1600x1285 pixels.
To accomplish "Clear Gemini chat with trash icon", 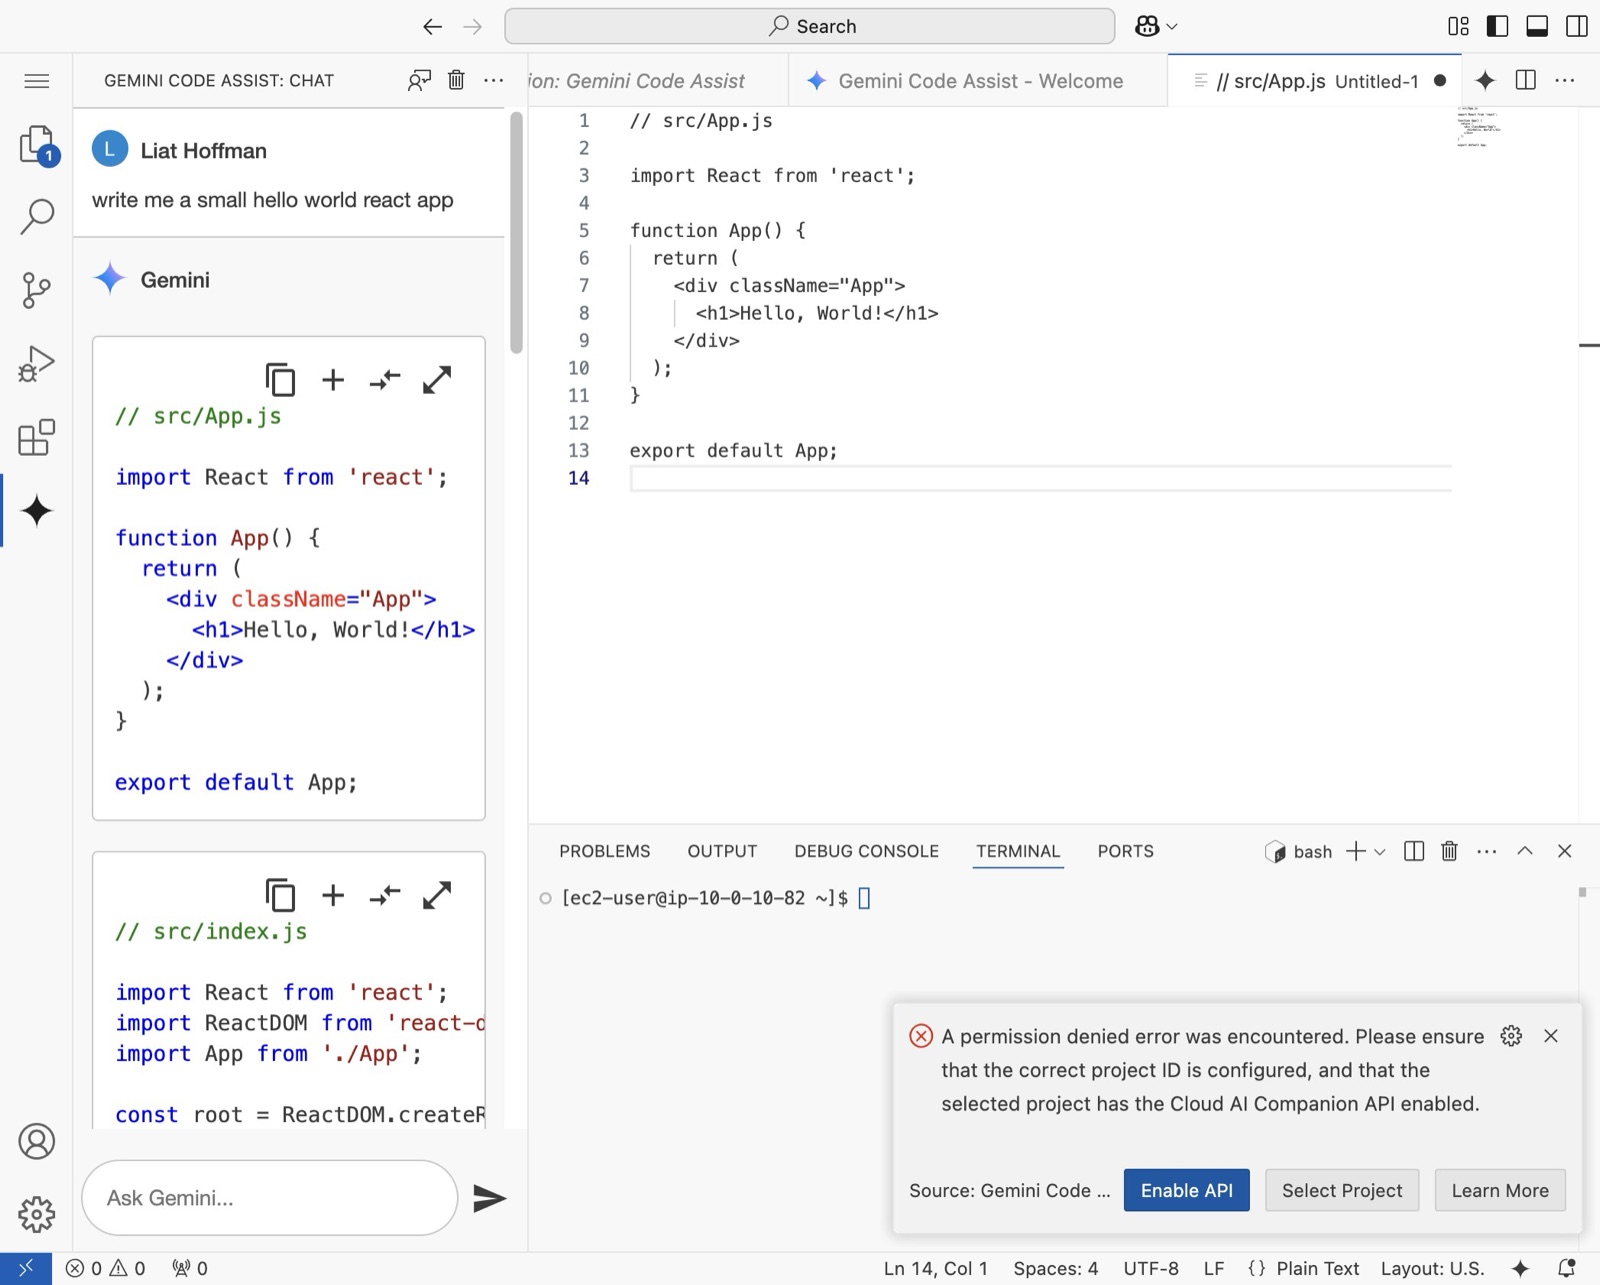I will coord(456,80).
